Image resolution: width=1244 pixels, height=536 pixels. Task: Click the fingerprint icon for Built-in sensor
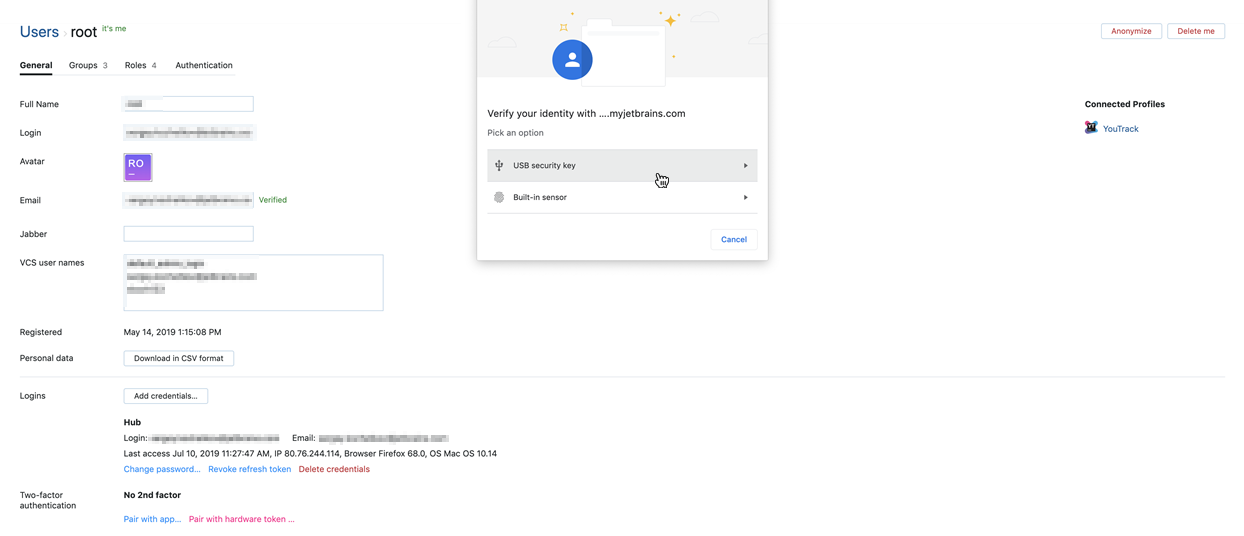tap(499, 198)
